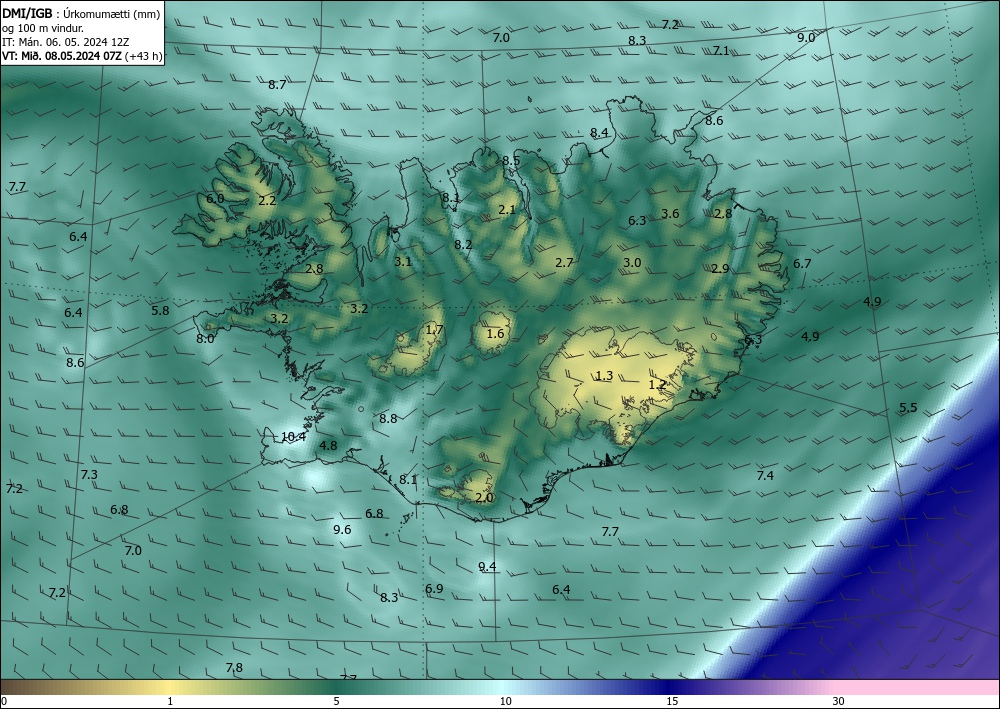Click the 8.0 value near Snæfellsnes tip
The image size is (1000, 709).
point(205,339)
